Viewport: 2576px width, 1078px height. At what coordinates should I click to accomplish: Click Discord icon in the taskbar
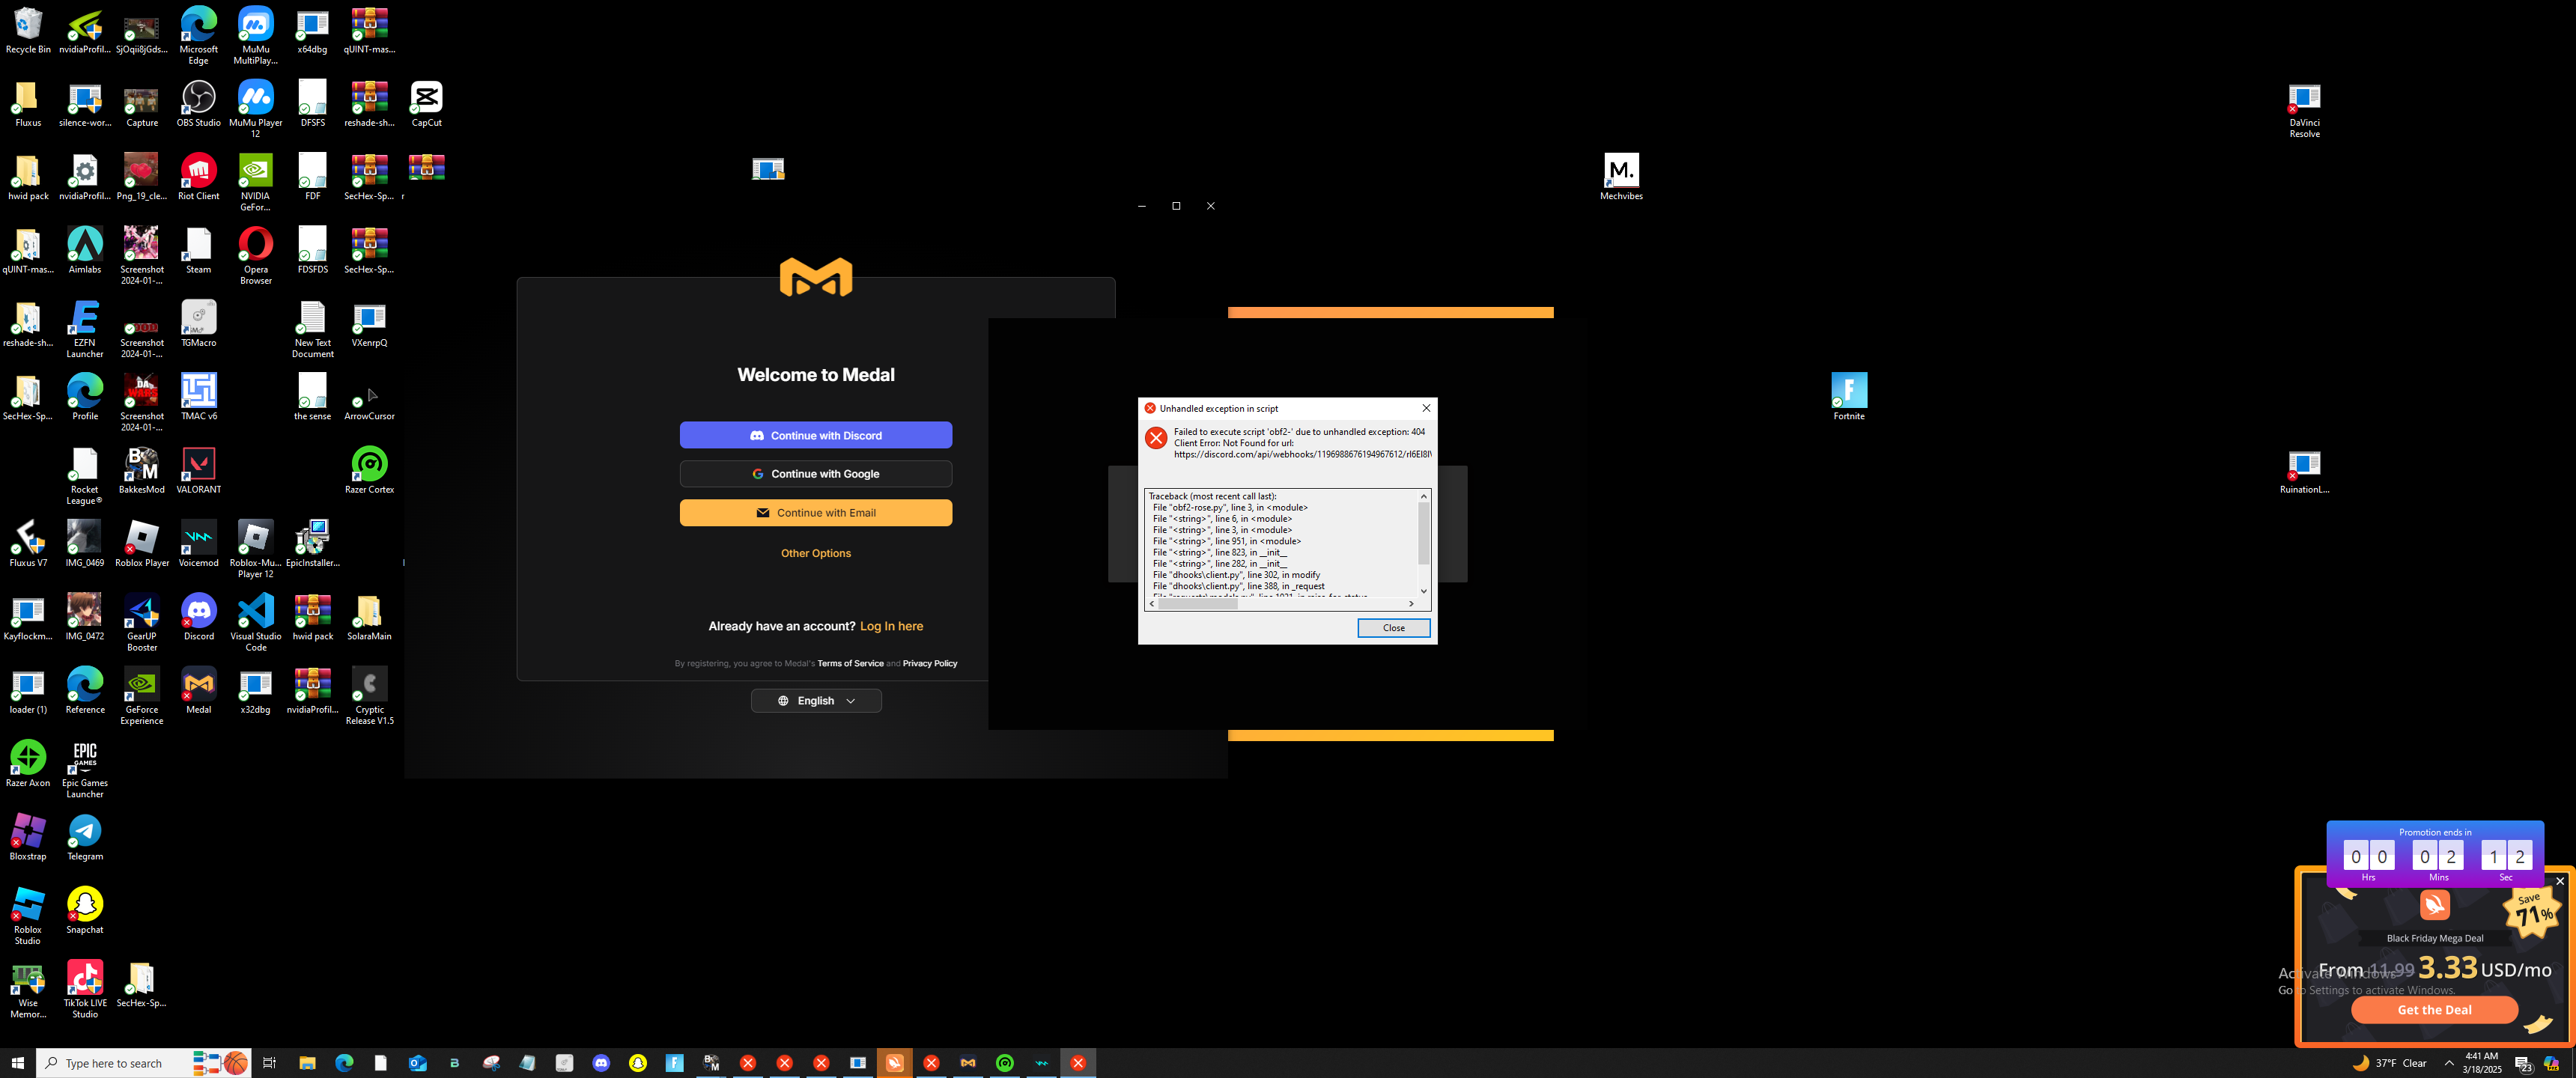pyautogui.click(x=601, y=1063)
